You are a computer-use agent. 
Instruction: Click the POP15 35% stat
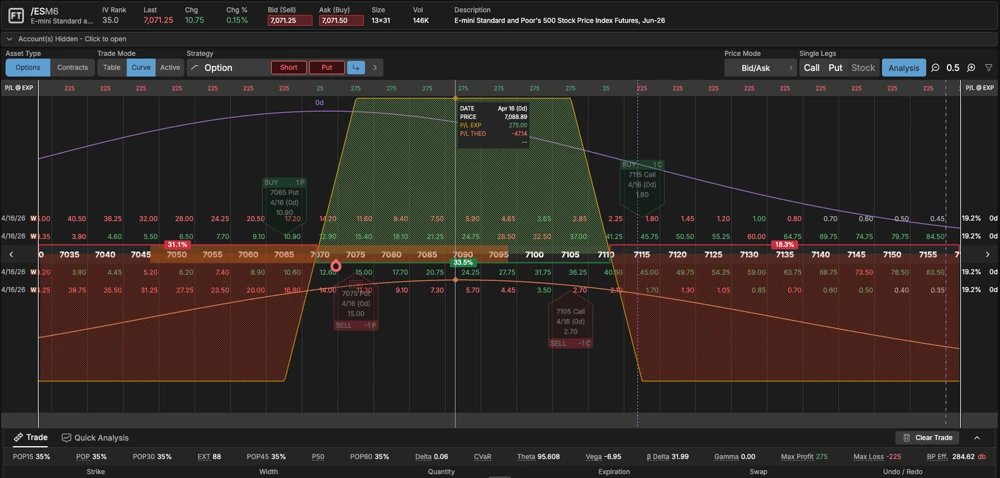pos(31,456)
